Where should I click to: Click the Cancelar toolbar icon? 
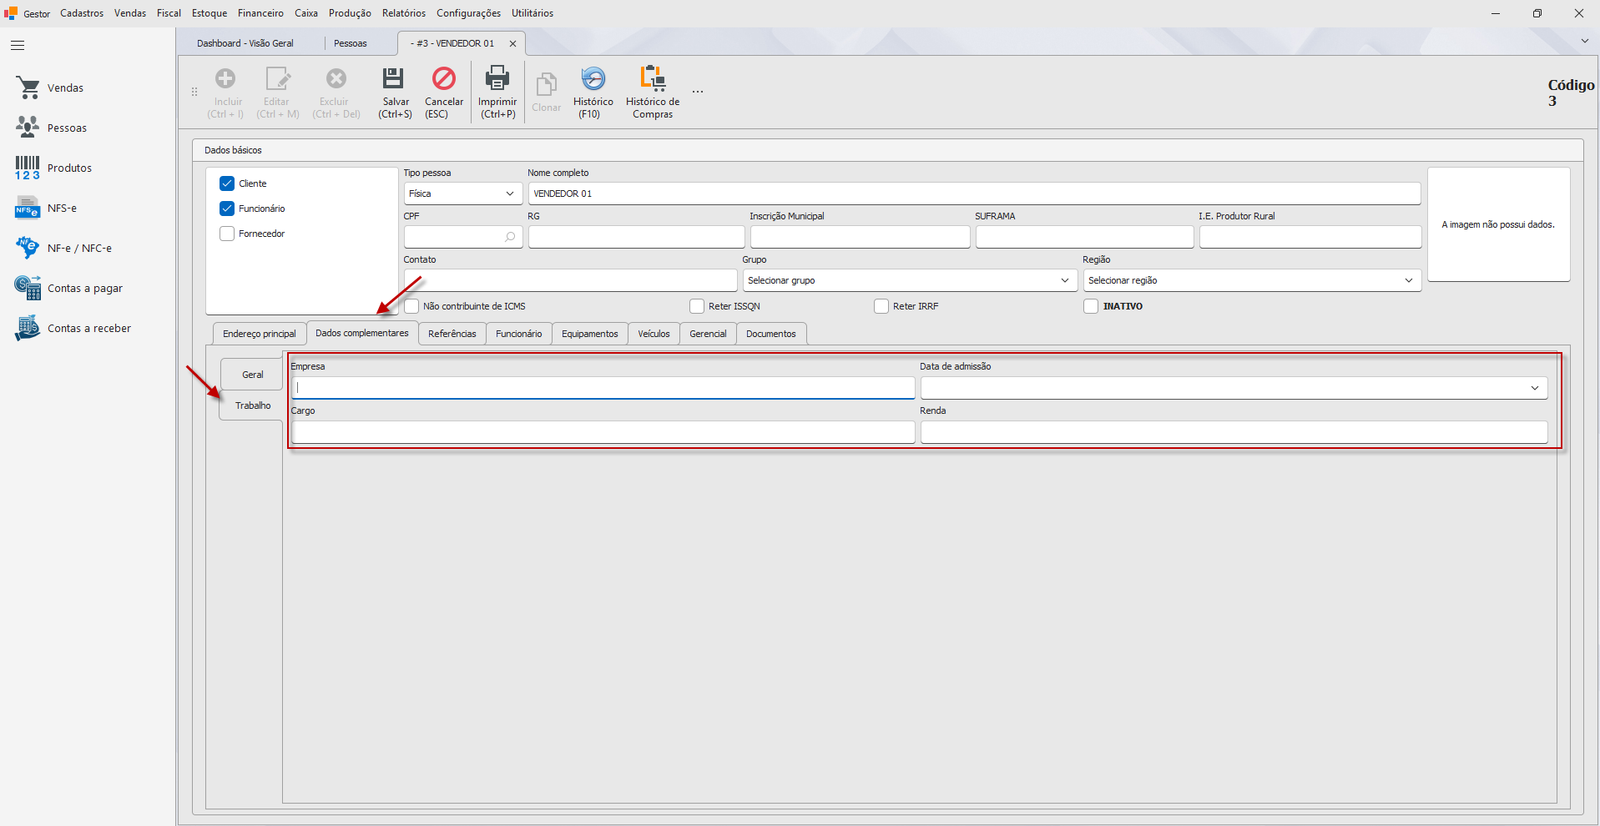click(444, 79)
